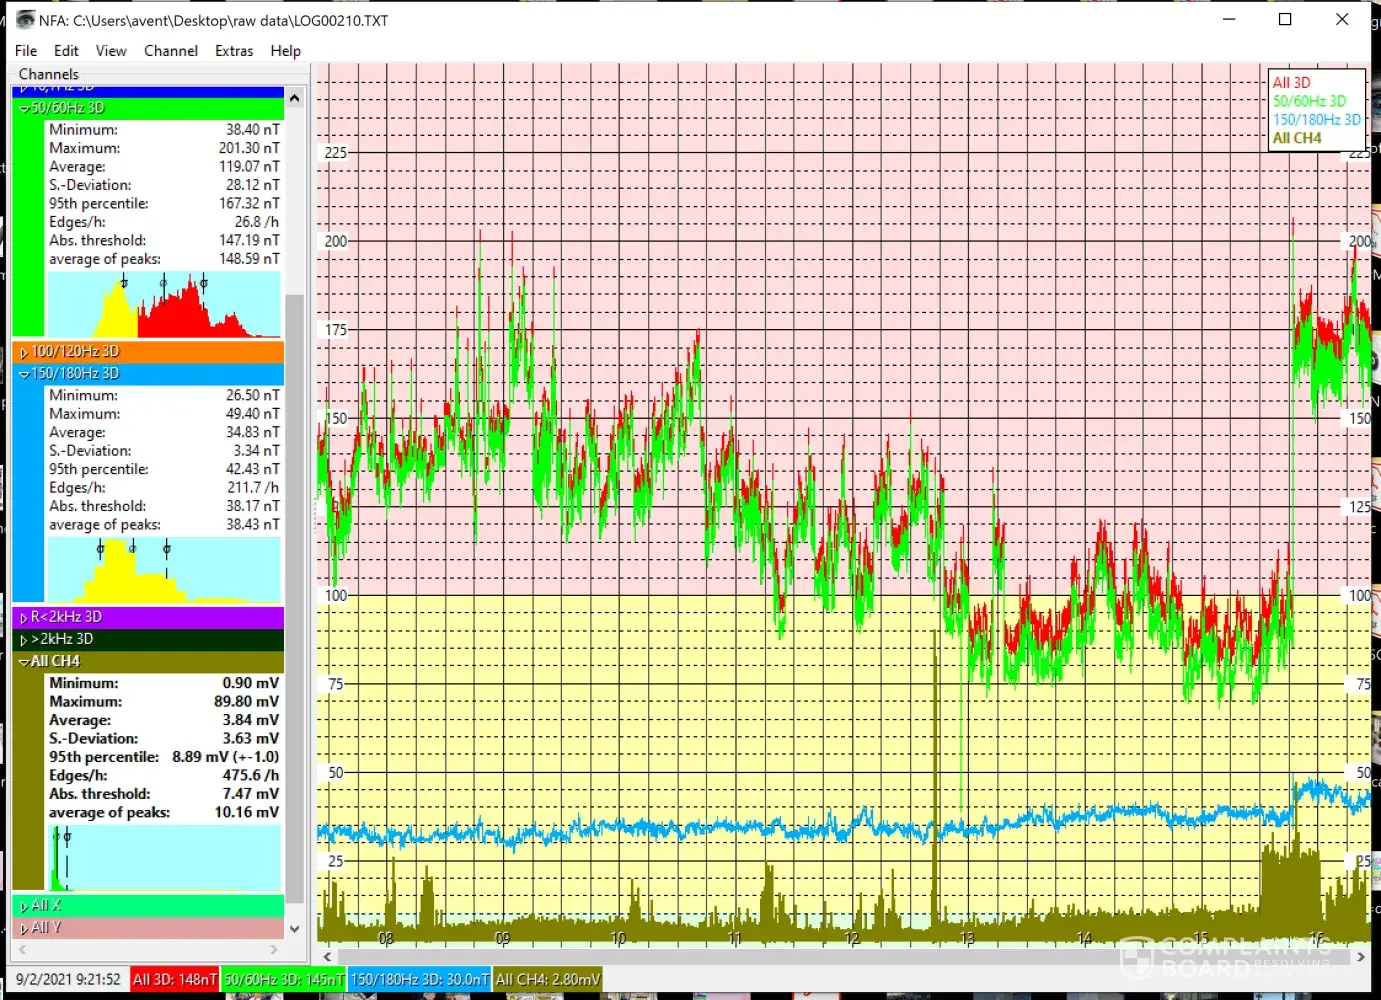This screenshot has width=1381, height=1000.
Task: Click the Channels panel scroll-down arrow
Action: (x=294, y=929)
